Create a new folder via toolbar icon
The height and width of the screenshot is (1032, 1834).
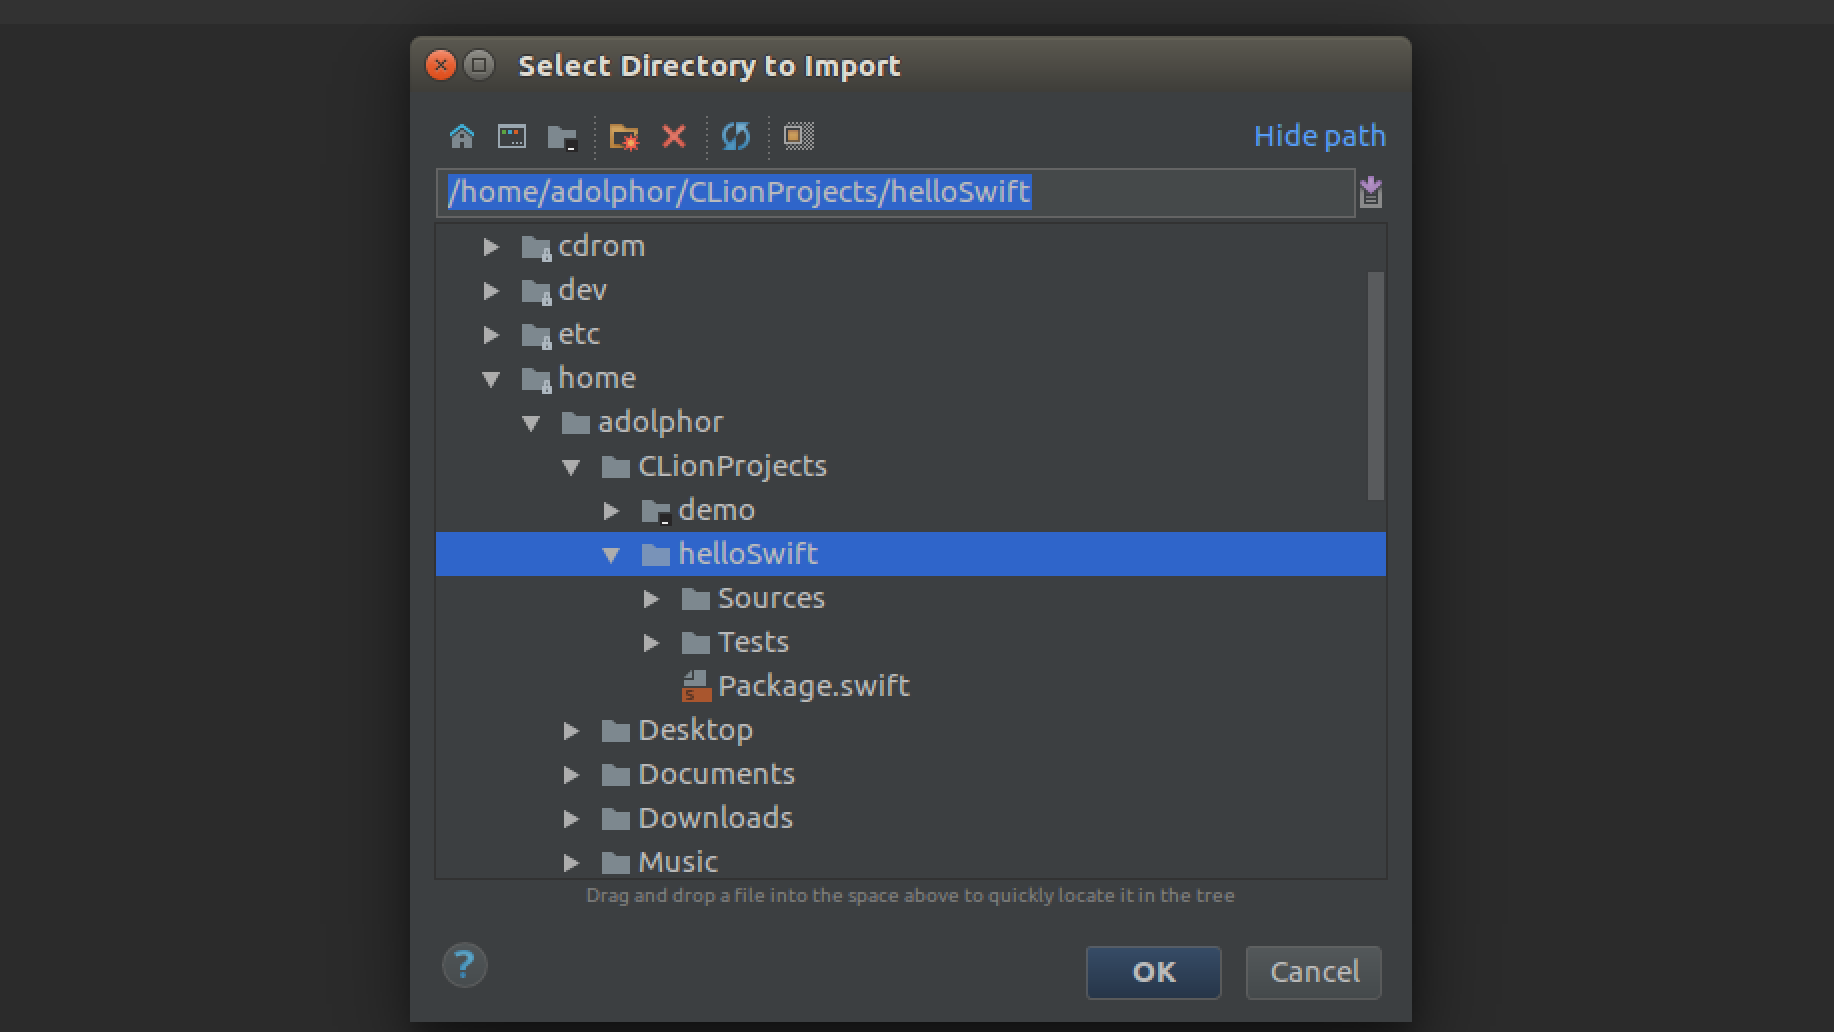(624, 137)
